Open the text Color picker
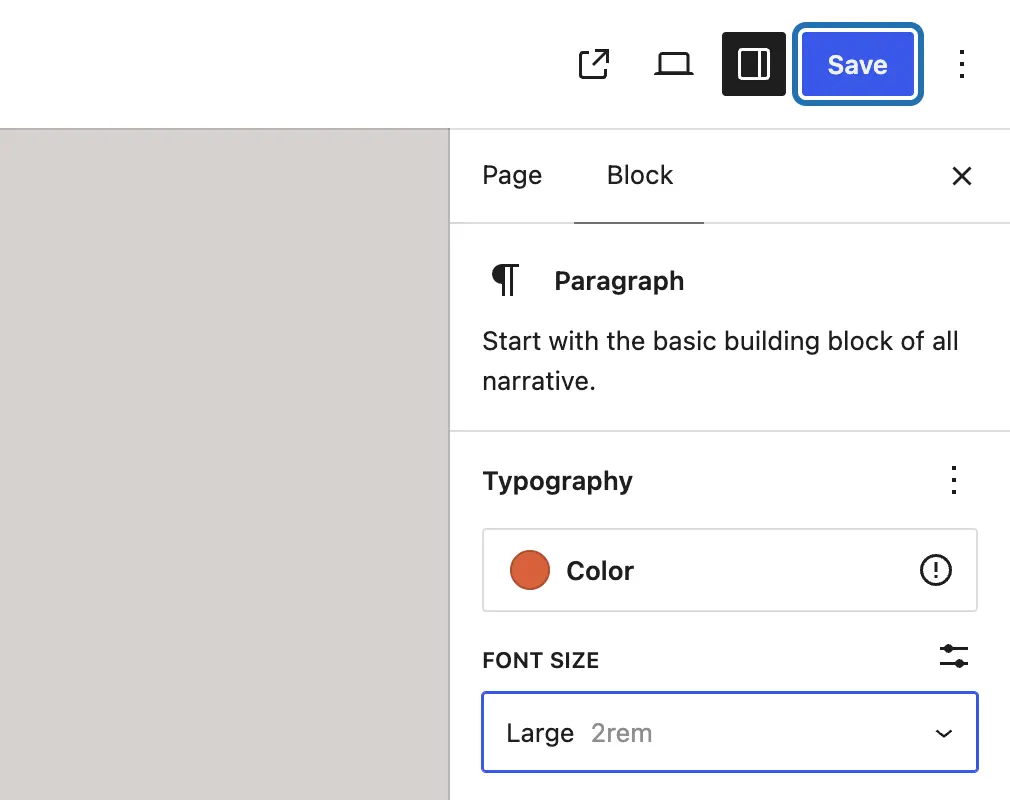The image size is (1010, 800). tap(730, 570)
